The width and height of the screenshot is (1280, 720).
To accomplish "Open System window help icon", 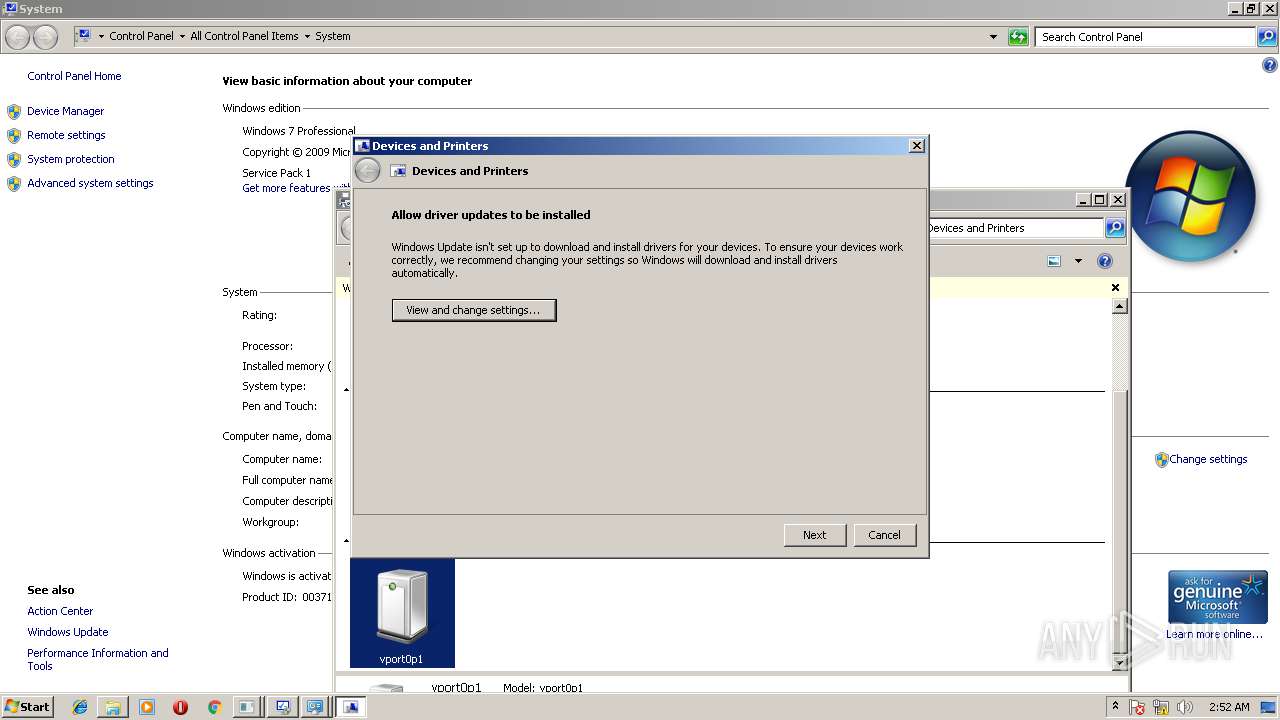I will pos(1270,66).
